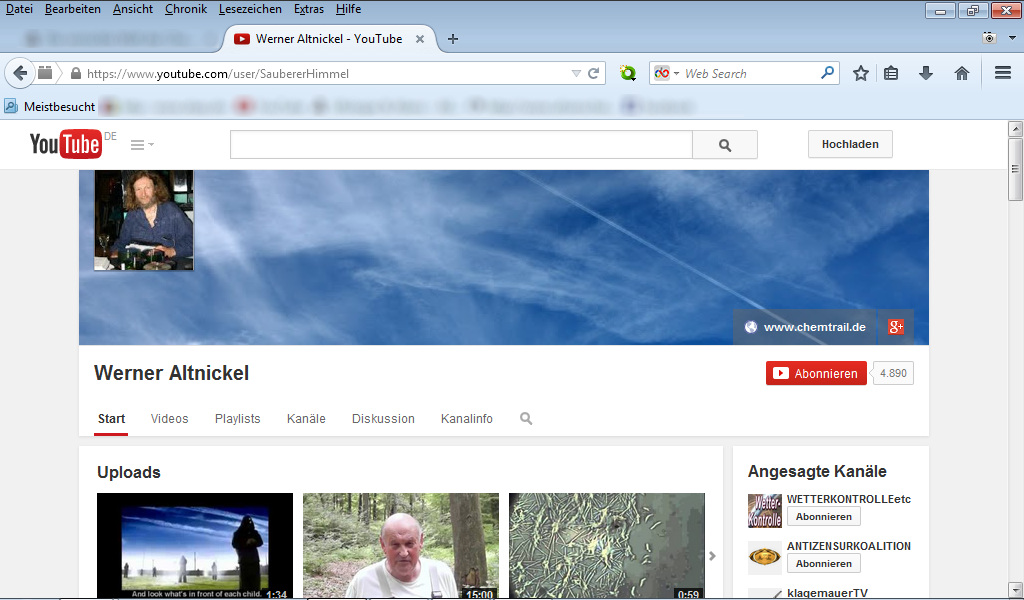Open the Uploads section heading
The height and width of the screenshot is (600, 1024).
click(x=129, y=472)
